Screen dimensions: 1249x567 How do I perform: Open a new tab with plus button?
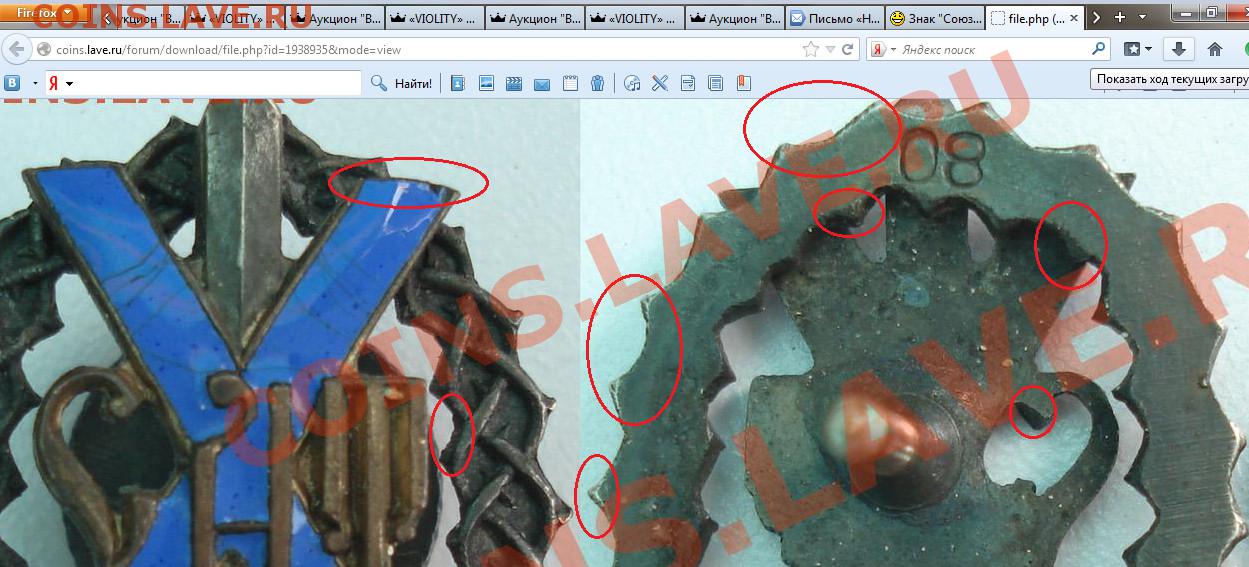[x=1119, y=17]
